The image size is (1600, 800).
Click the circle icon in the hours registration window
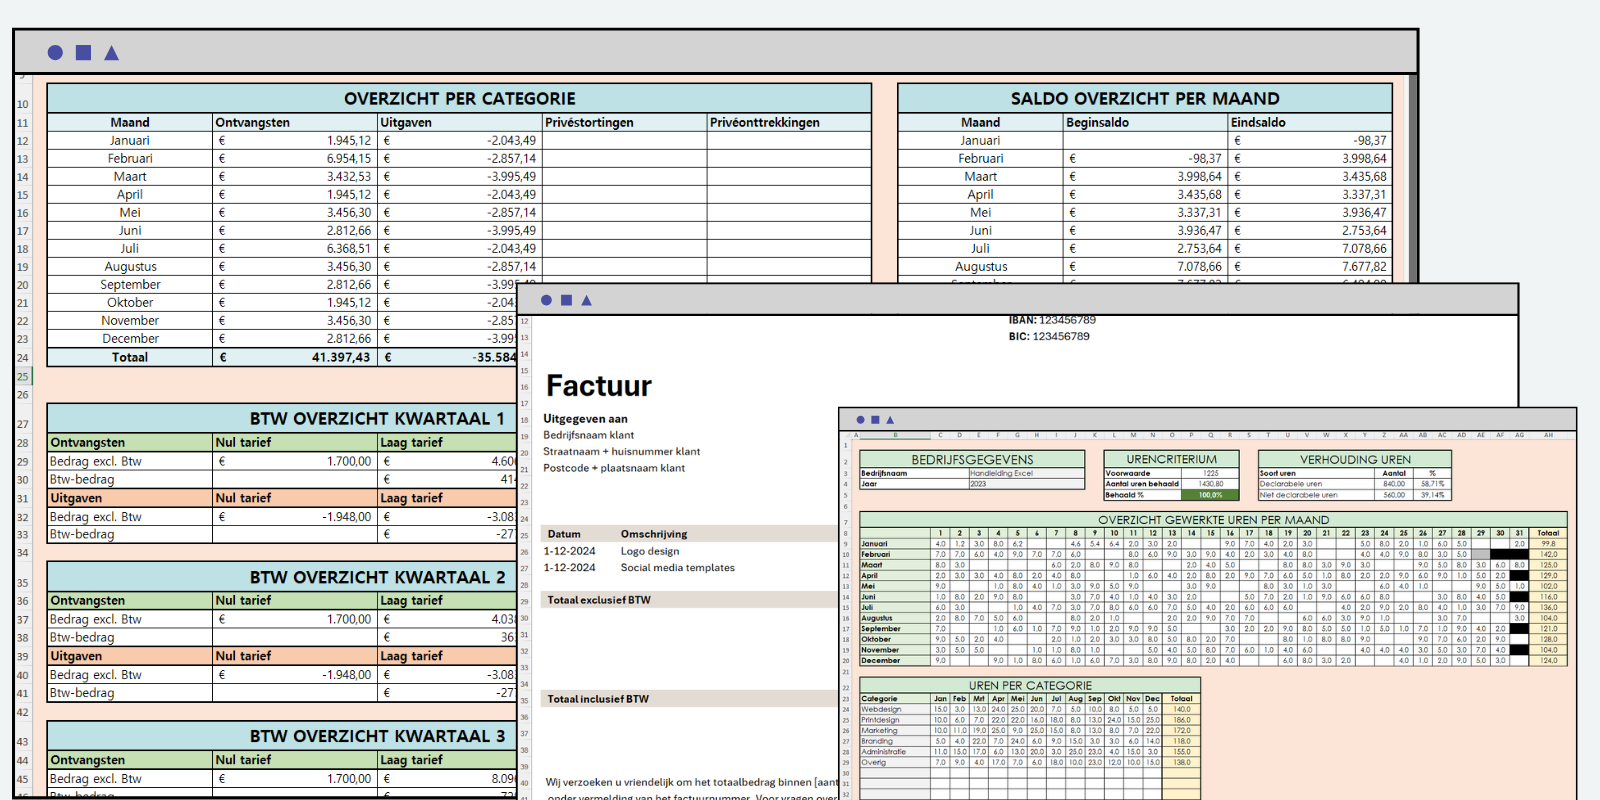pos(860,420)
